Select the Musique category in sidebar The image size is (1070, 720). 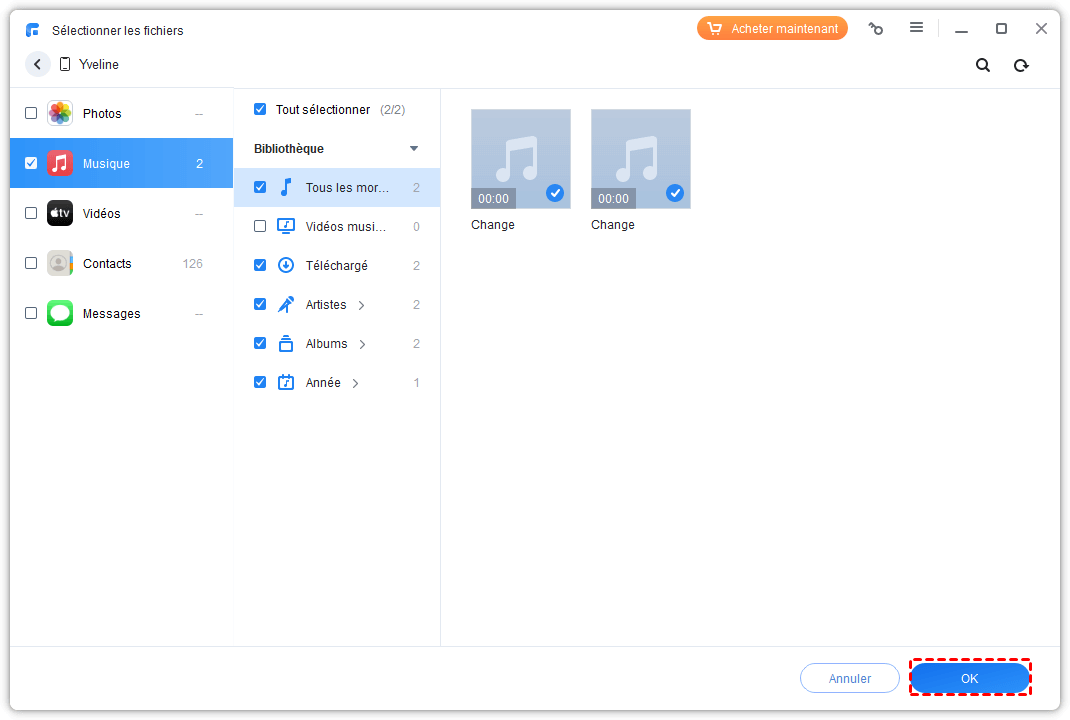click(x=106, y=163)
